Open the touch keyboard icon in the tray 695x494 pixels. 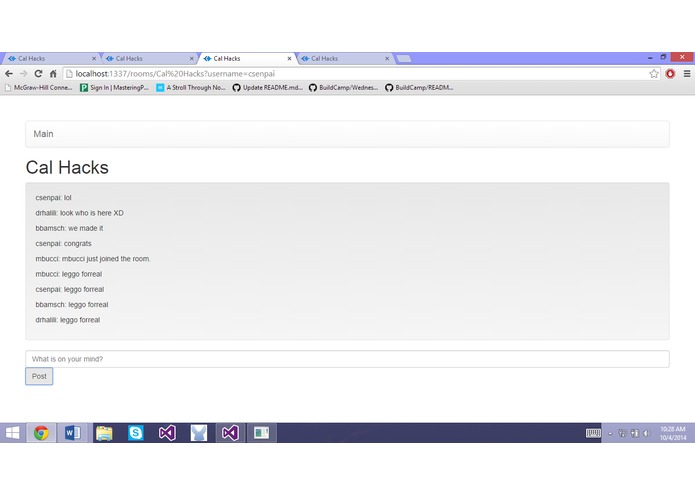click(593, 433)
